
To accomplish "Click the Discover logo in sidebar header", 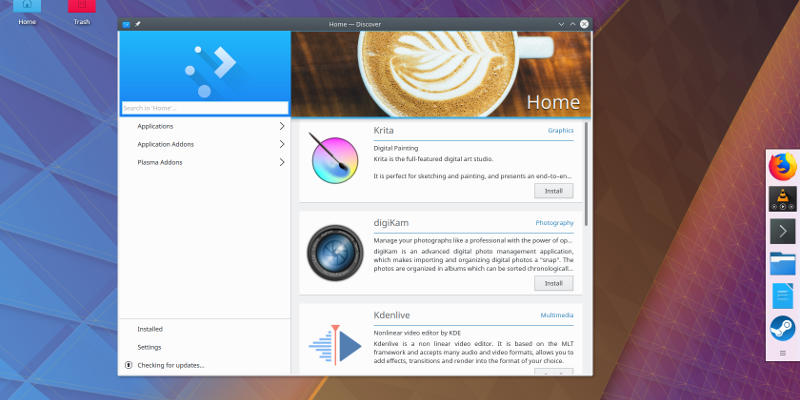I will click(x=210, y=70).
